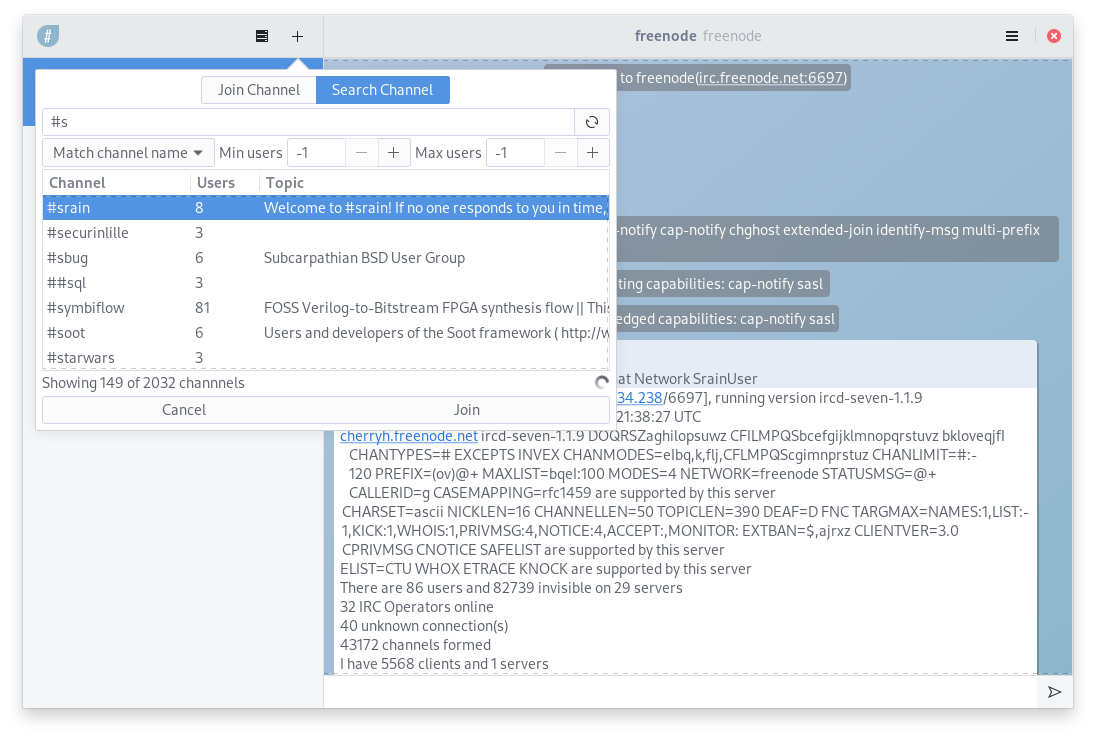The height and width of the screenshot is (739, 1096).
Task: Decrease Max users with minus button
Action: click(x=560, y=153)
